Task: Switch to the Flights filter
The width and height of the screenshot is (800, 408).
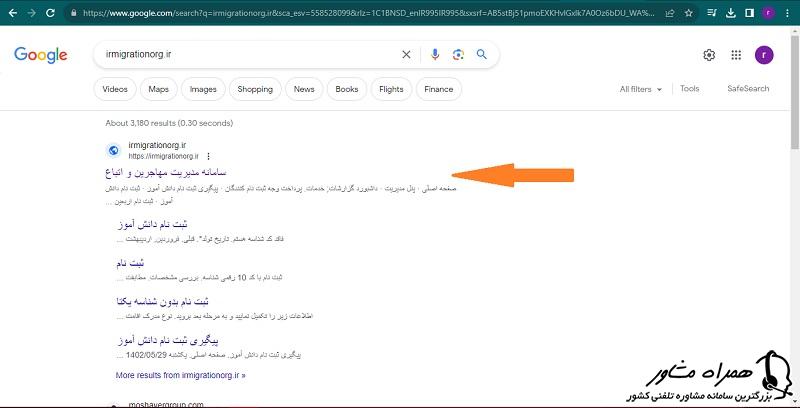Action: tap(391, 89)
